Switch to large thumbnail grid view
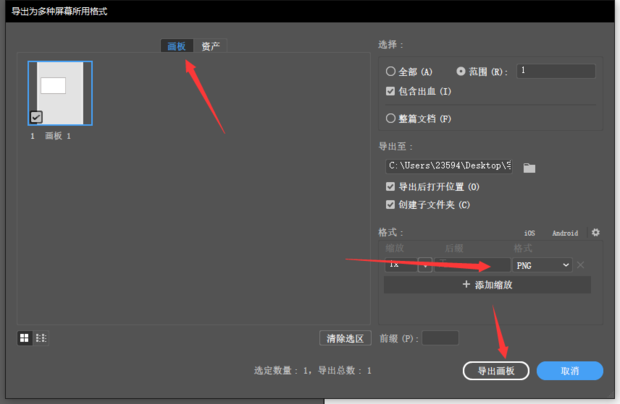This screenshot has width=620, height=404. pos(24,338)
